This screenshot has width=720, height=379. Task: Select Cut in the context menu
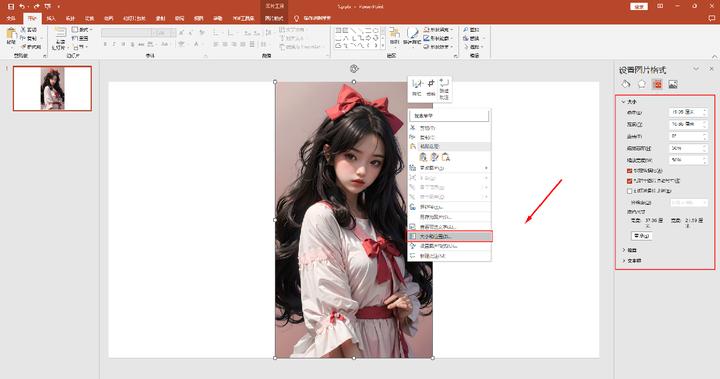point(449,128)
